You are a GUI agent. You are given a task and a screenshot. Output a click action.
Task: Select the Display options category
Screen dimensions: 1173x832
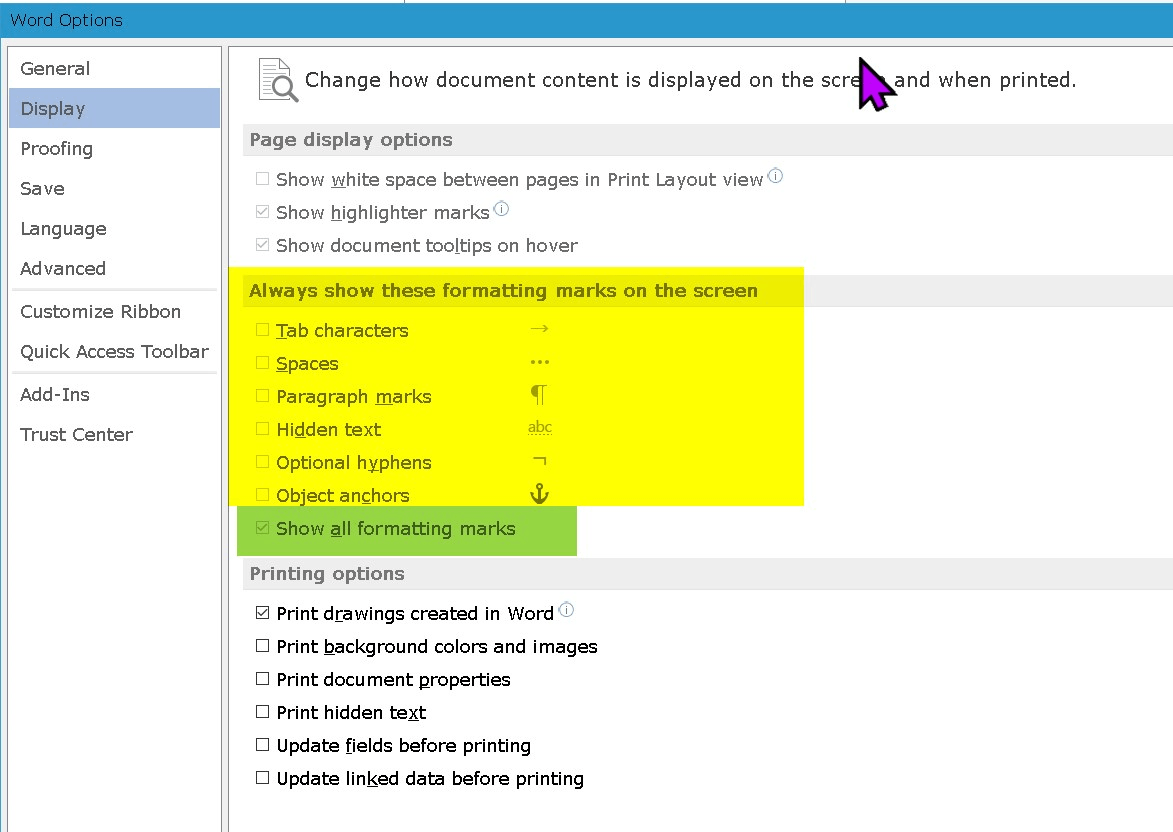click(114, 108)
